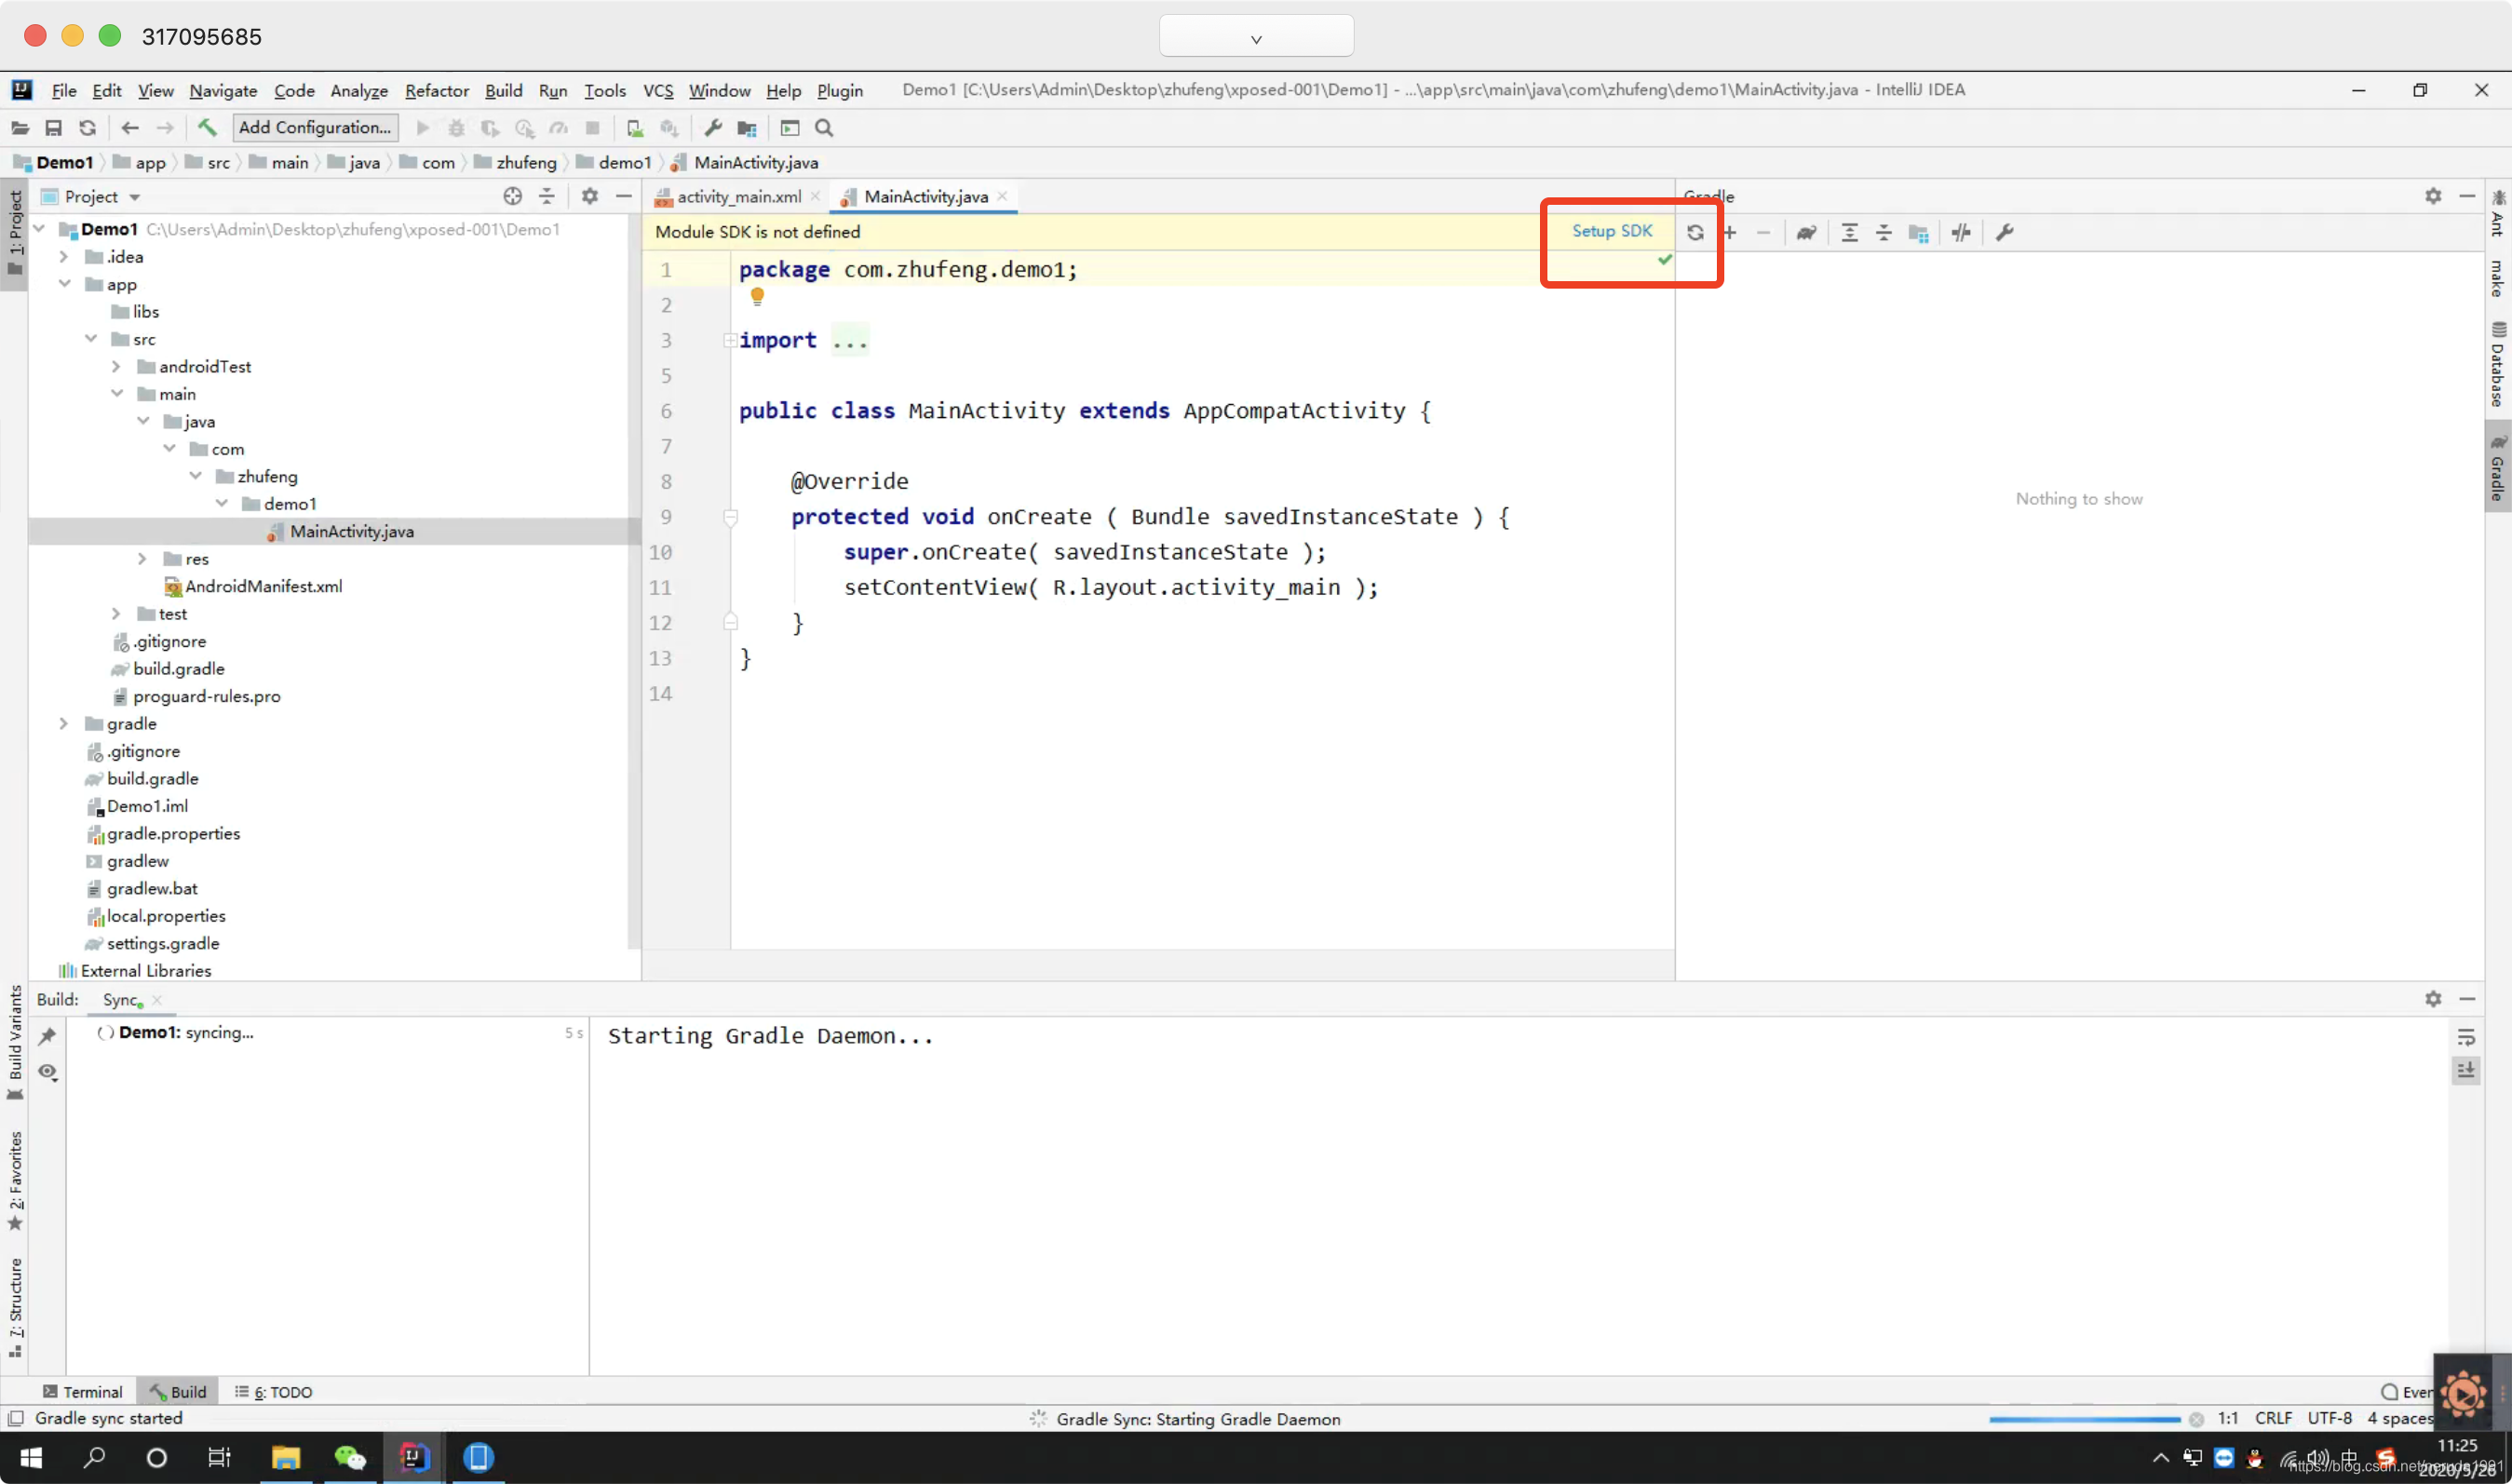Click the green Build Project hammer icon
This screenshot has width=2512, height=1484.
coord(207,127)
